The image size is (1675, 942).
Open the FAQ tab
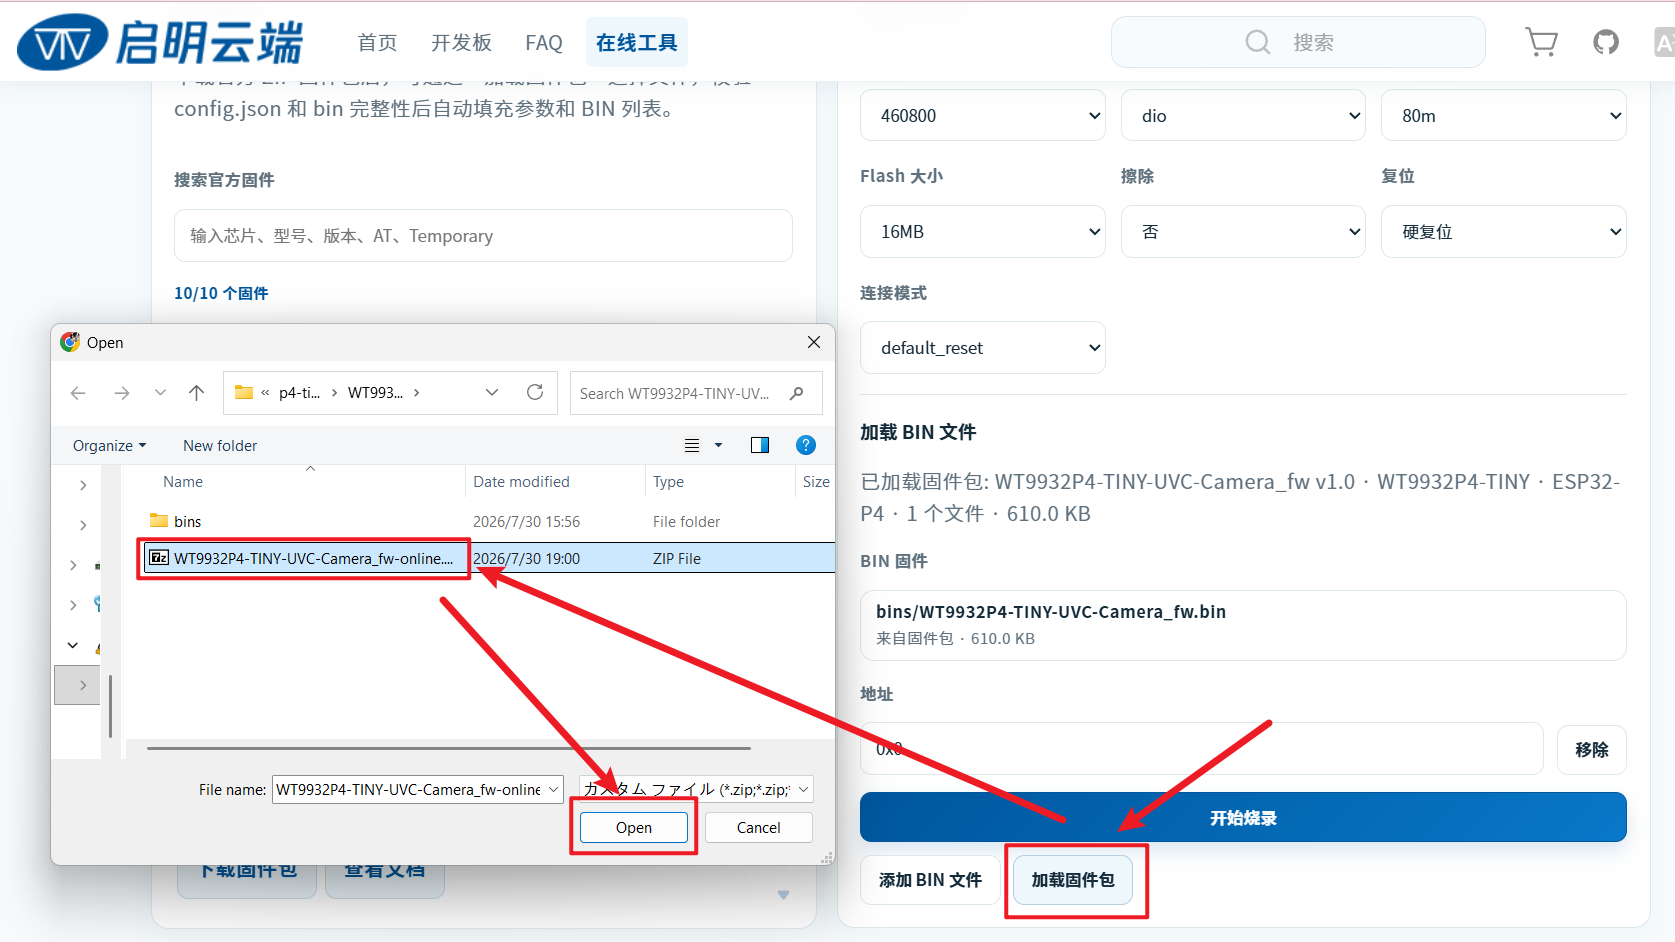click(x=544, y=43)
